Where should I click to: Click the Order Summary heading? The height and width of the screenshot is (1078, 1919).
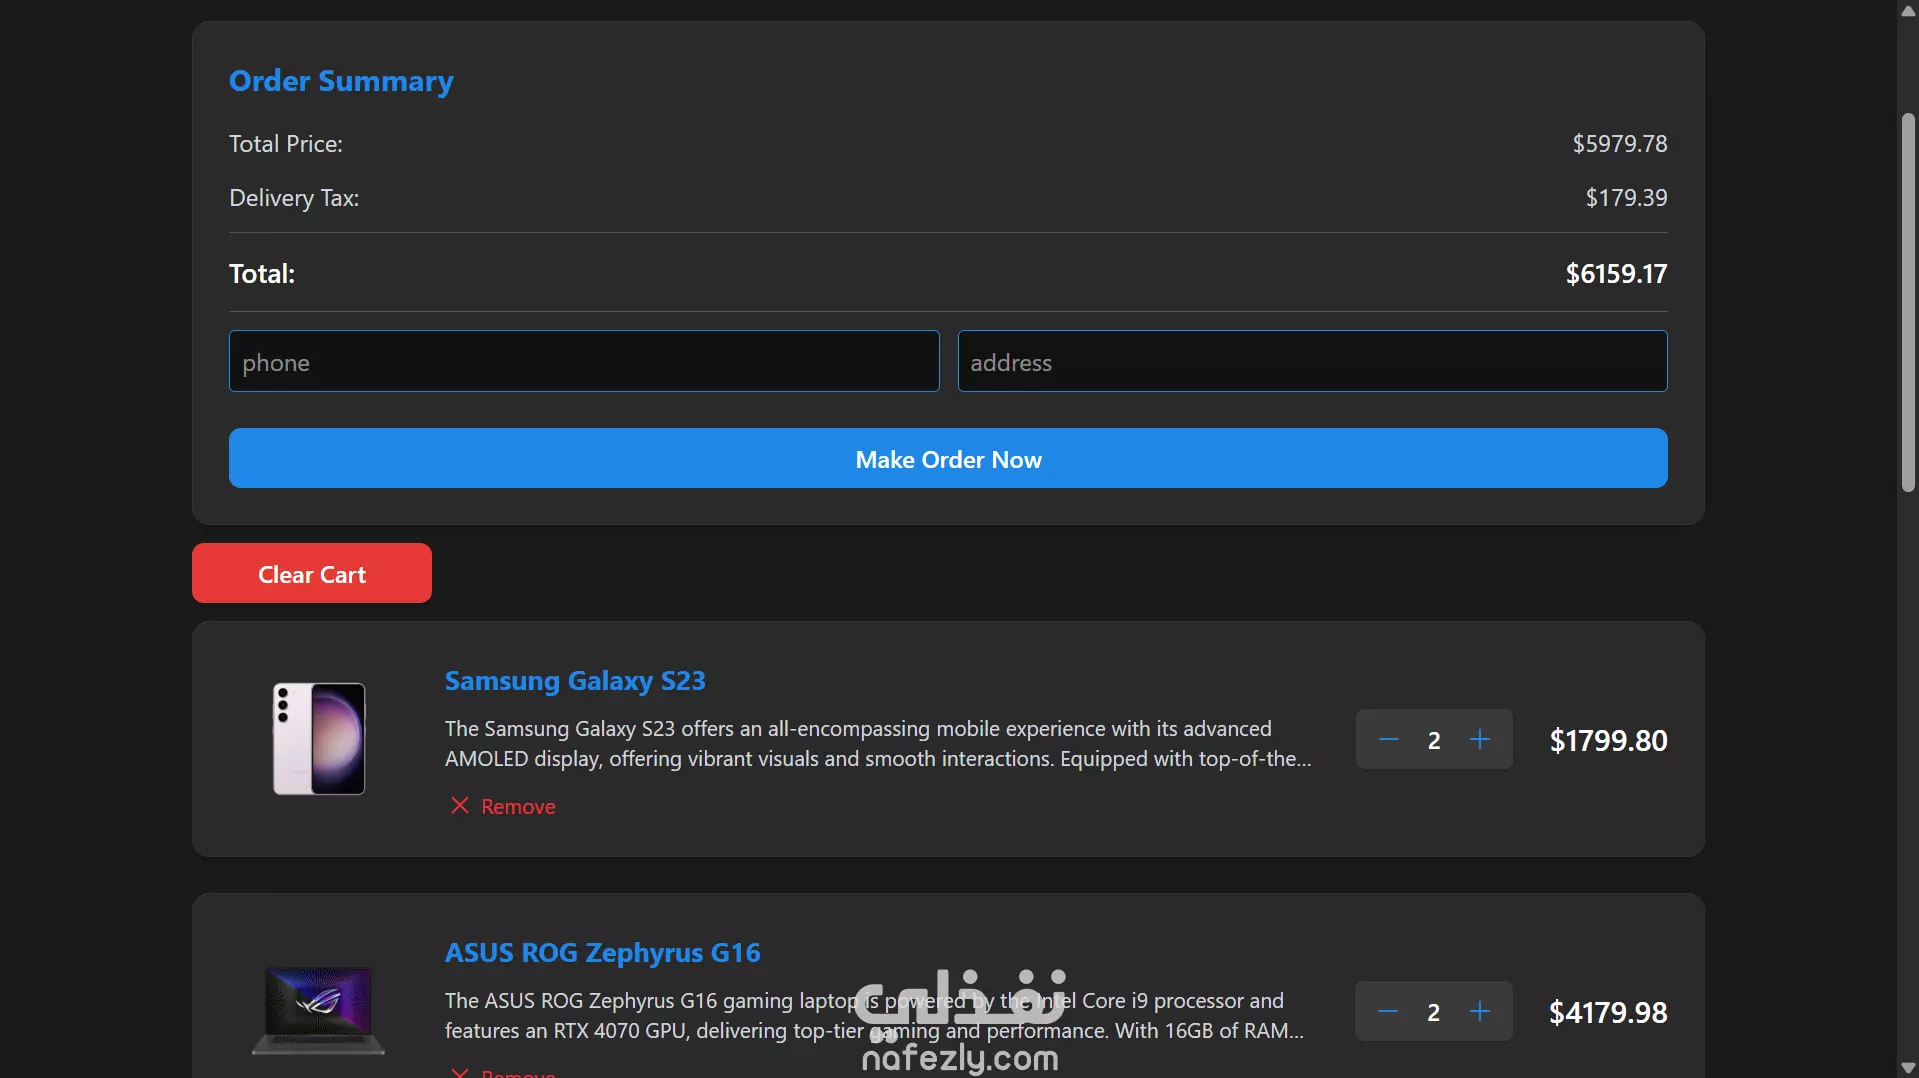pos(341,81)
